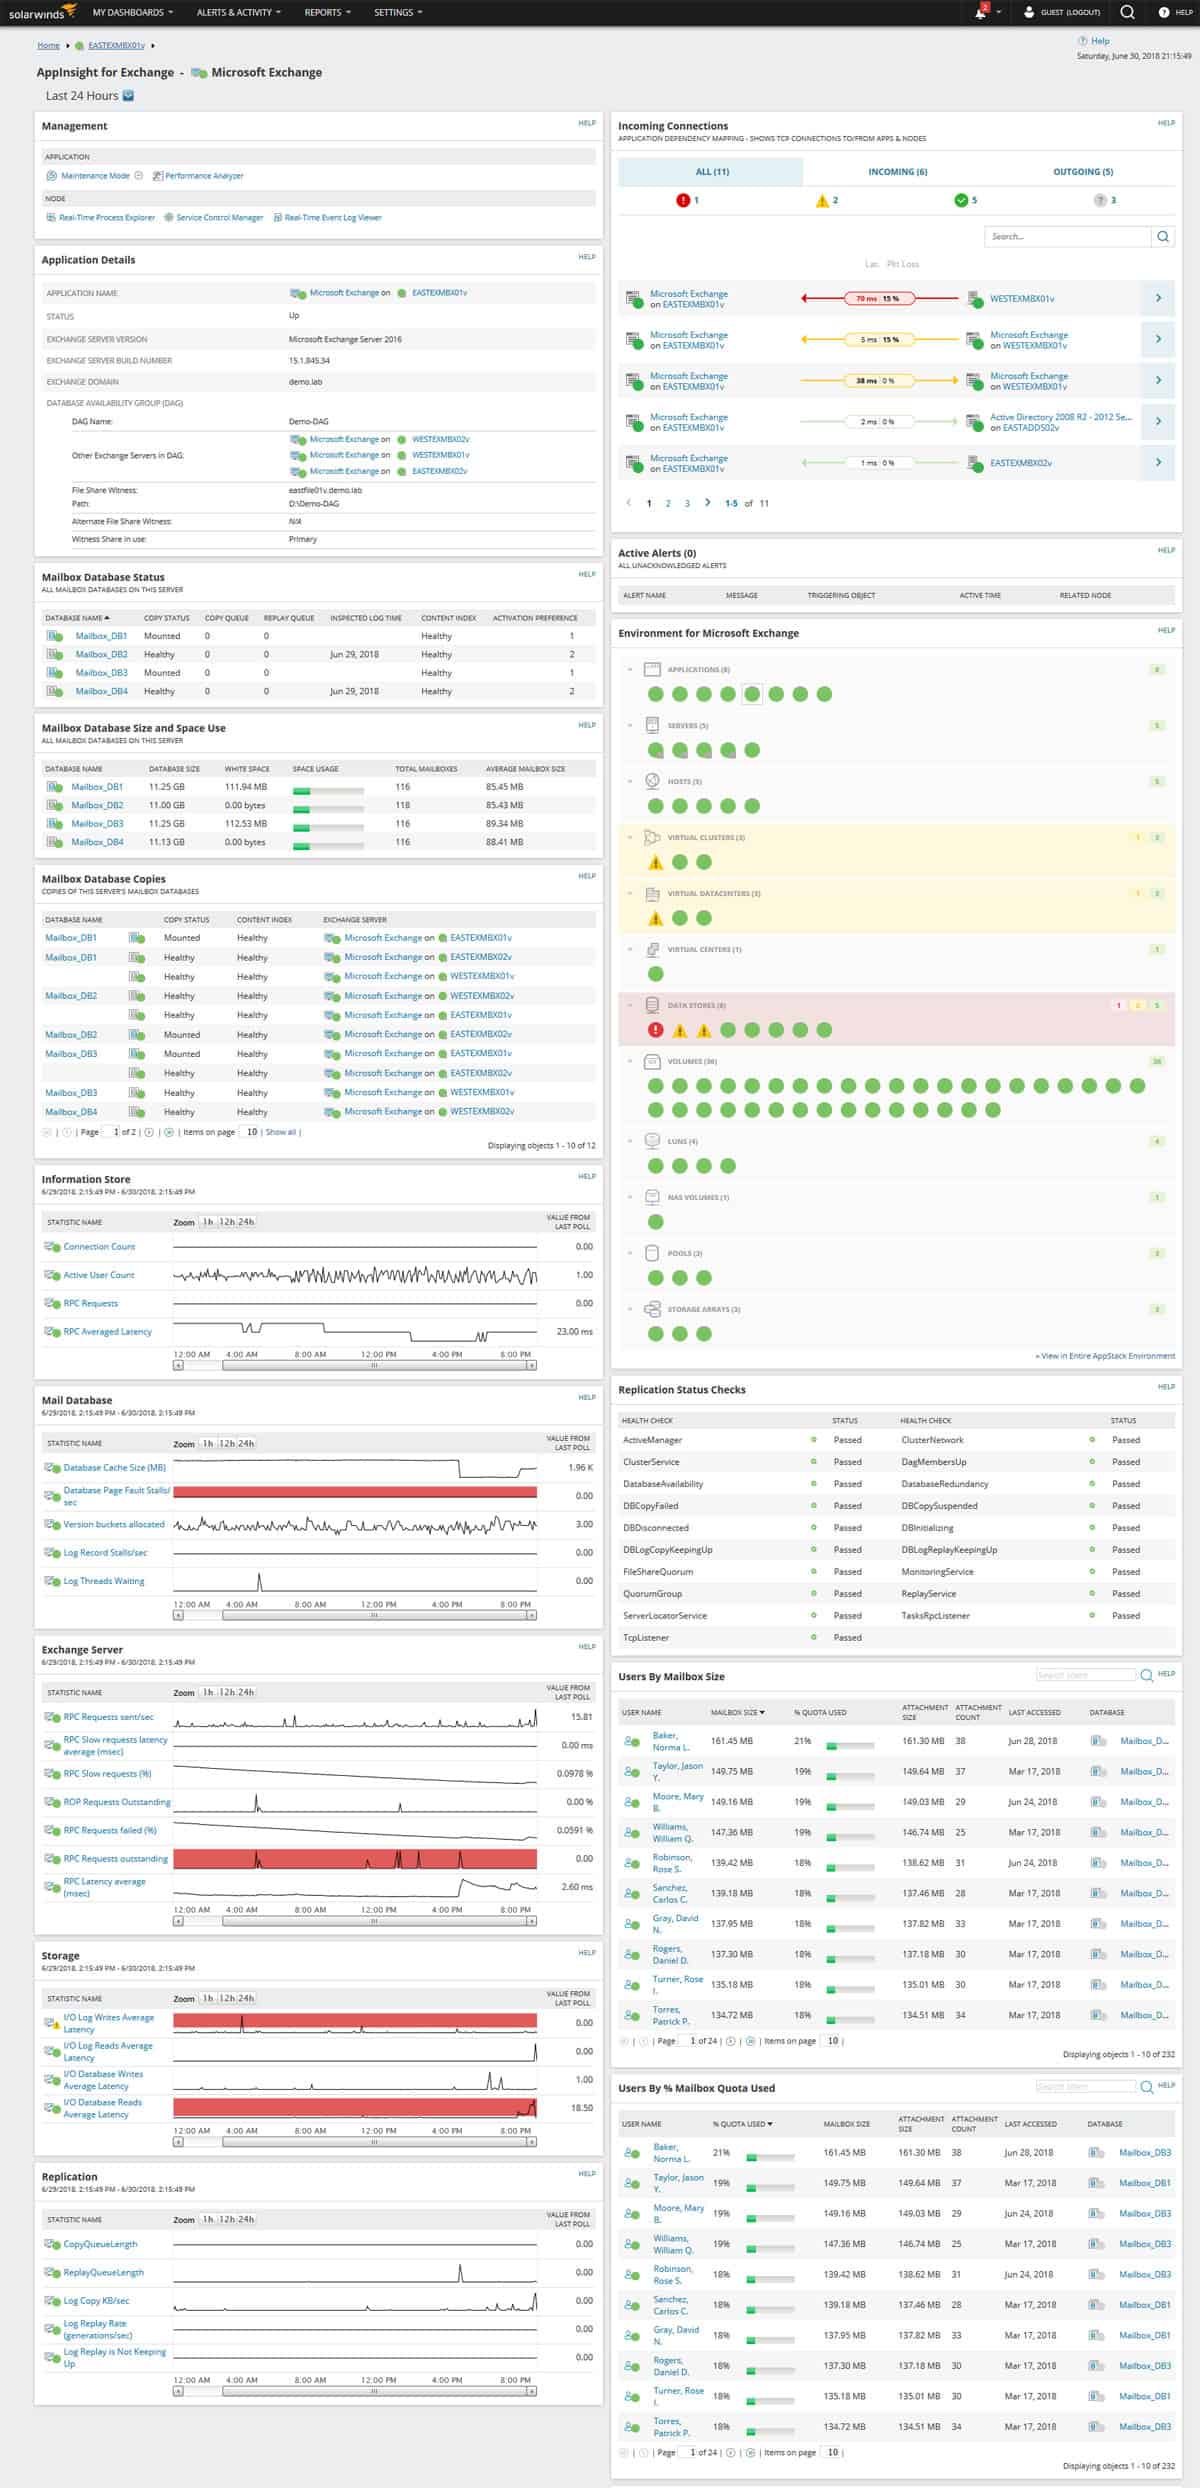Open I/O Log Writes Average Latency warning statistic
This screenshot has width=1200, height=2488.
click(x=108, y=2023)
